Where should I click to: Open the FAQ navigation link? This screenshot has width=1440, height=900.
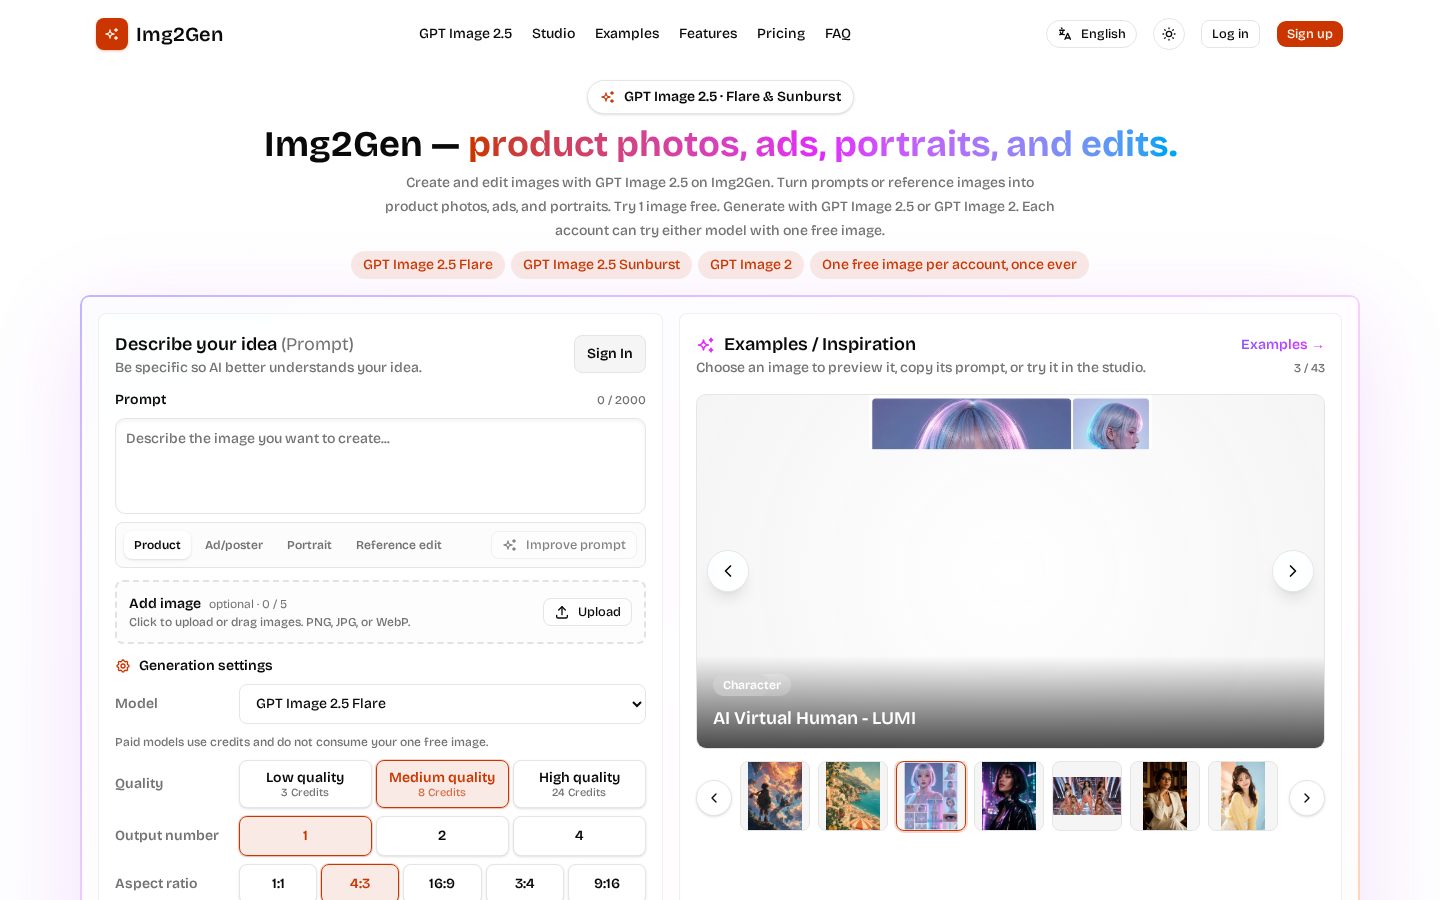click(x=838, y=34)
